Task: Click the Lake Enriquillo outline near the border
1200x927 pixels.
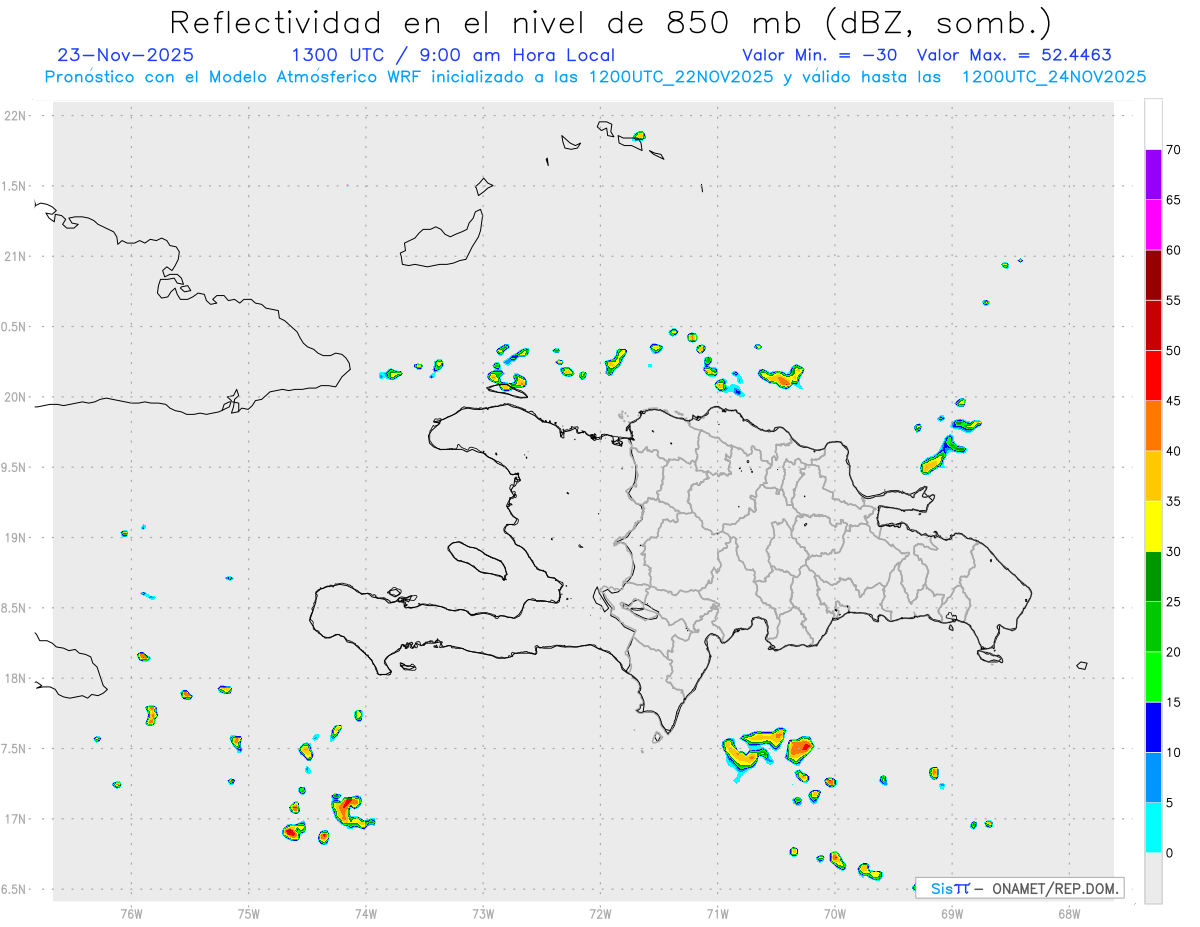Action: [x=640, y=609]
